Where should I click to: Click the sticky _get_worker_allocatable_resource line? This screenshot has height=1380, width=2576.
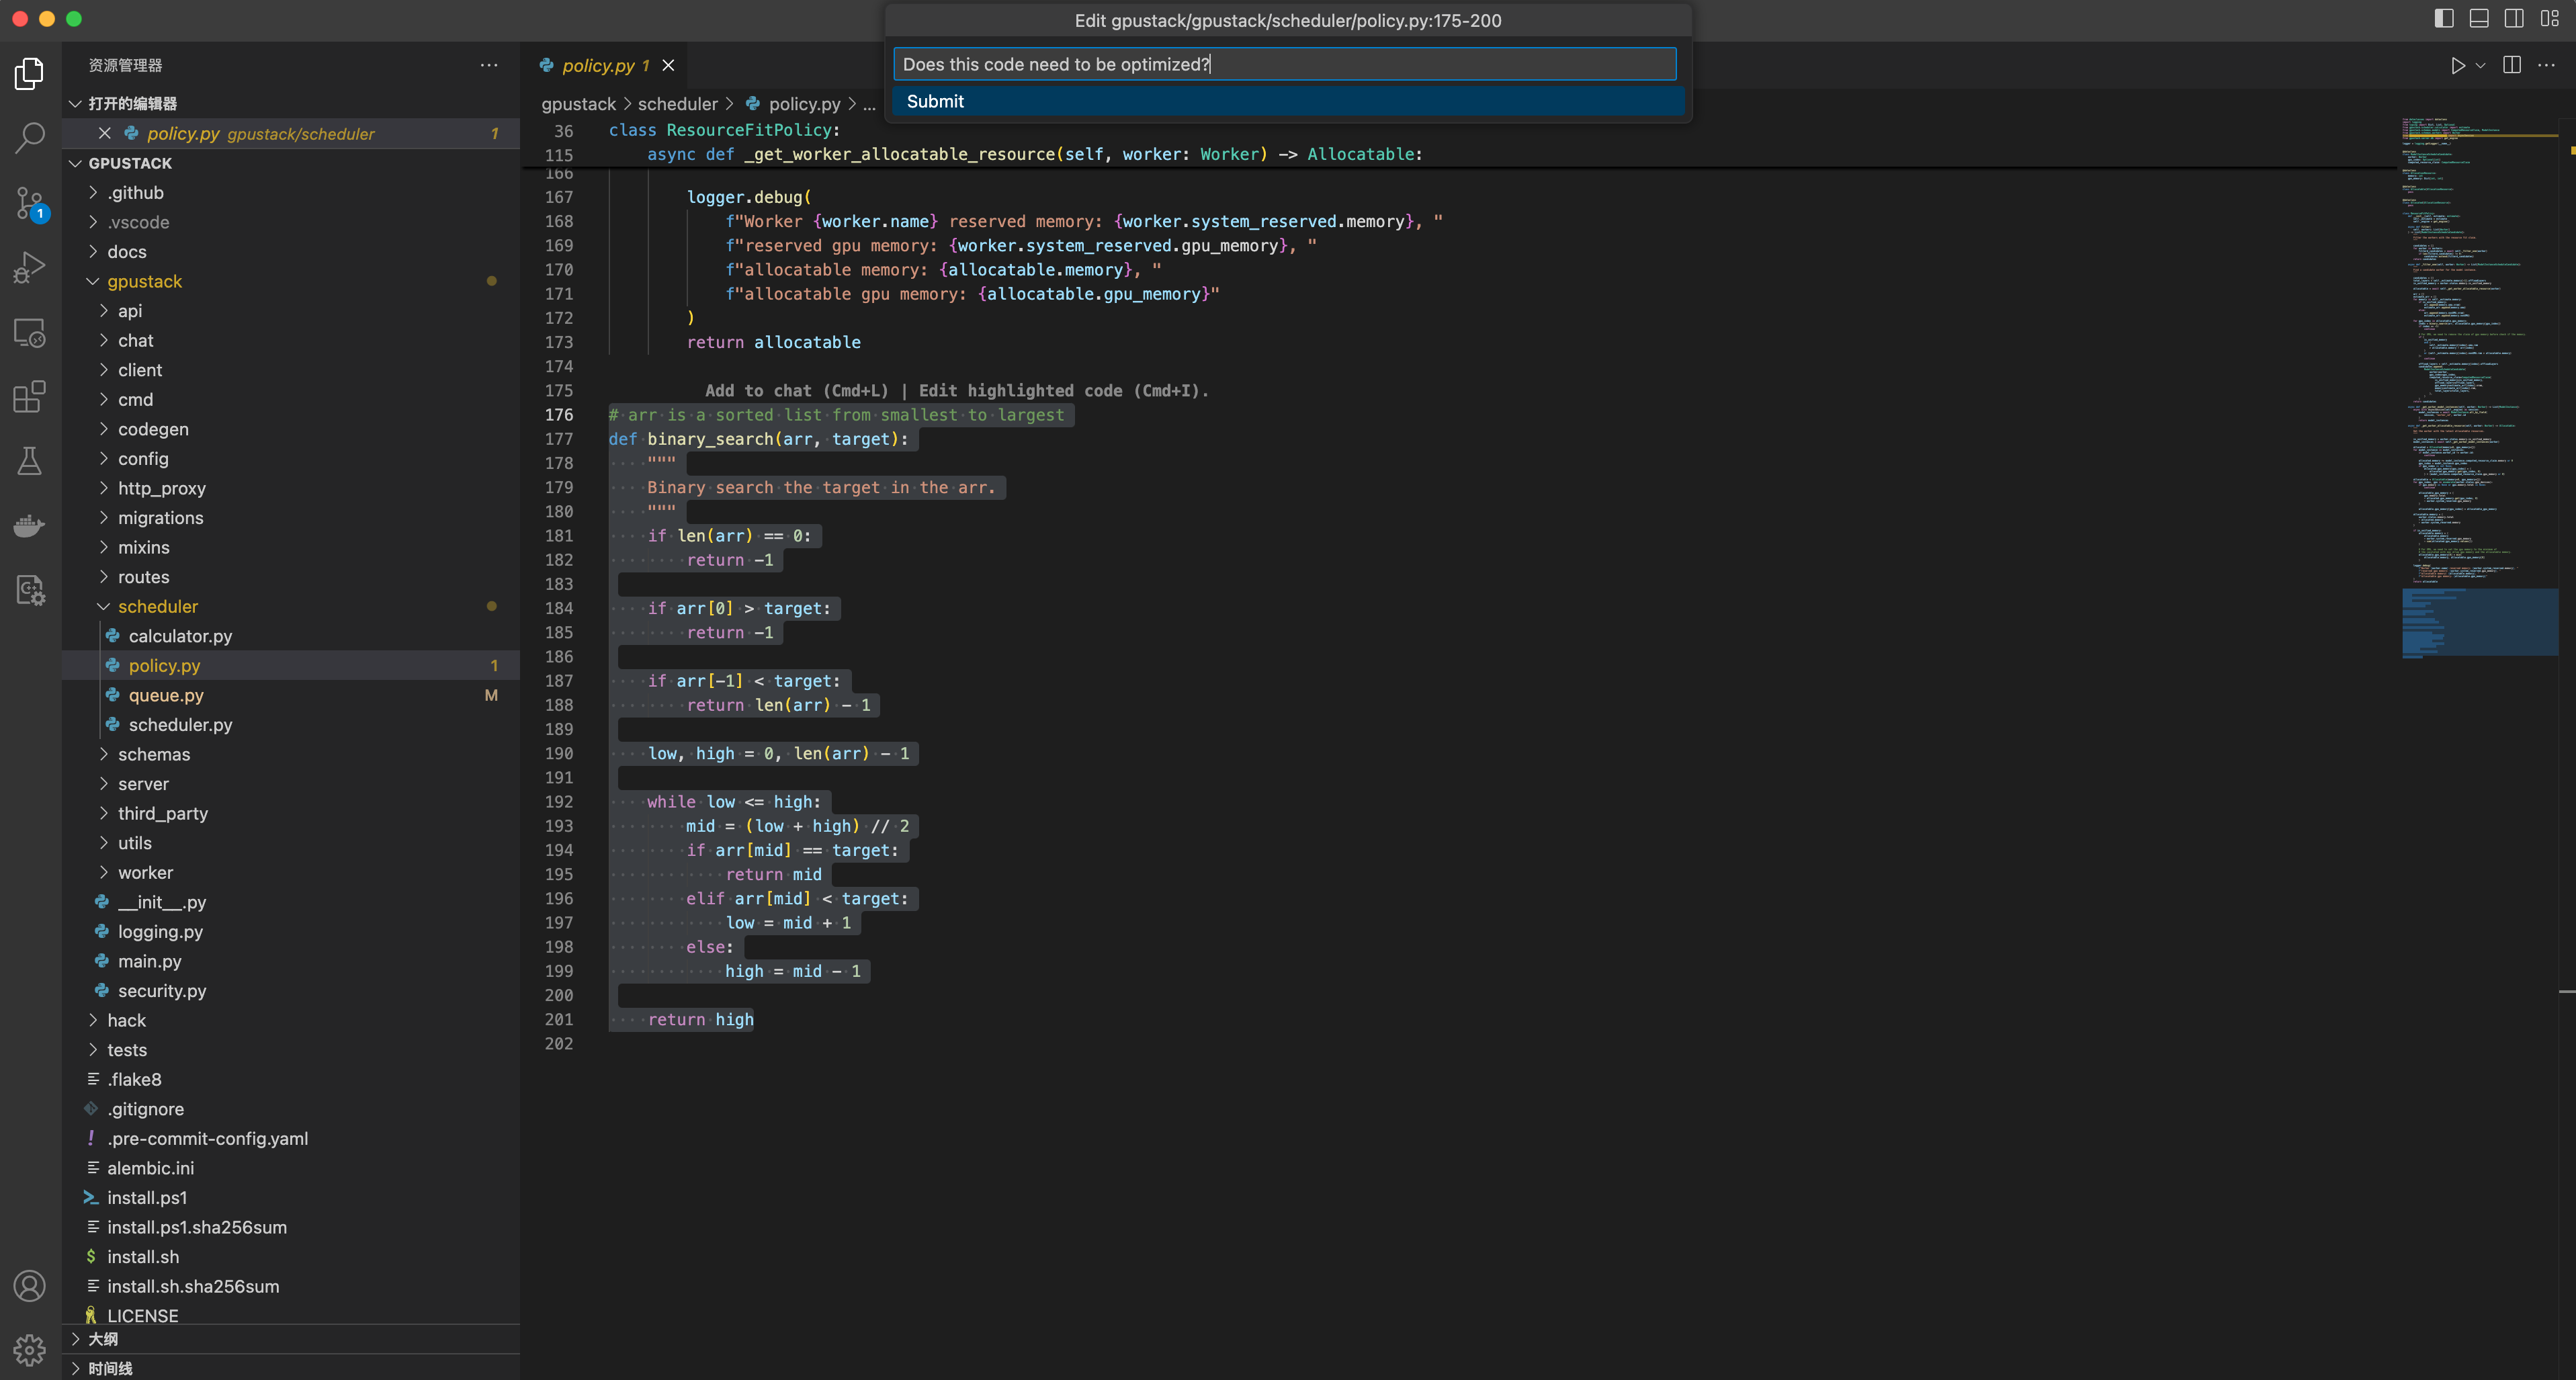tap(1034, 154)
